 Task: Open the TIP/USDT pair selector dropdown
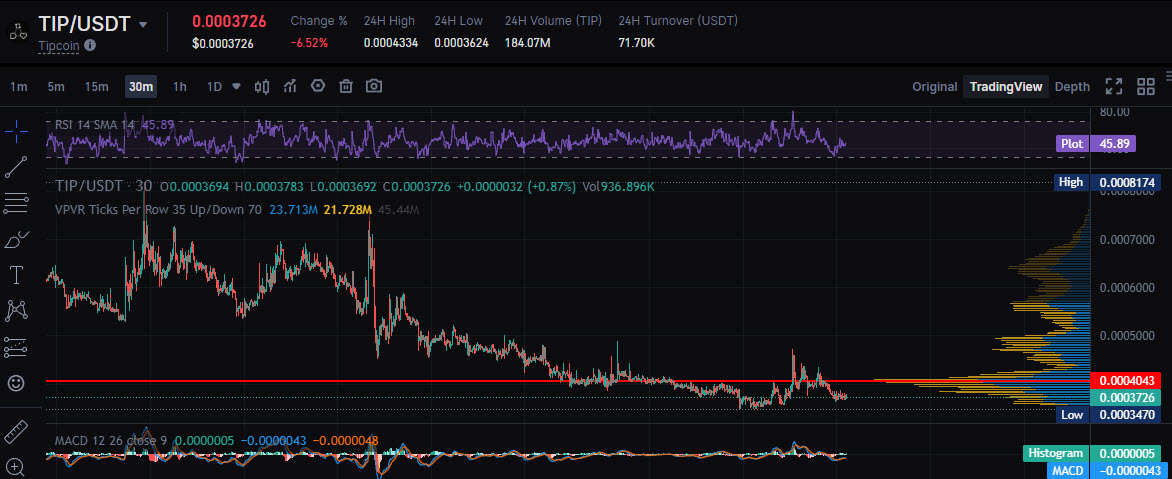click(143, 24)
